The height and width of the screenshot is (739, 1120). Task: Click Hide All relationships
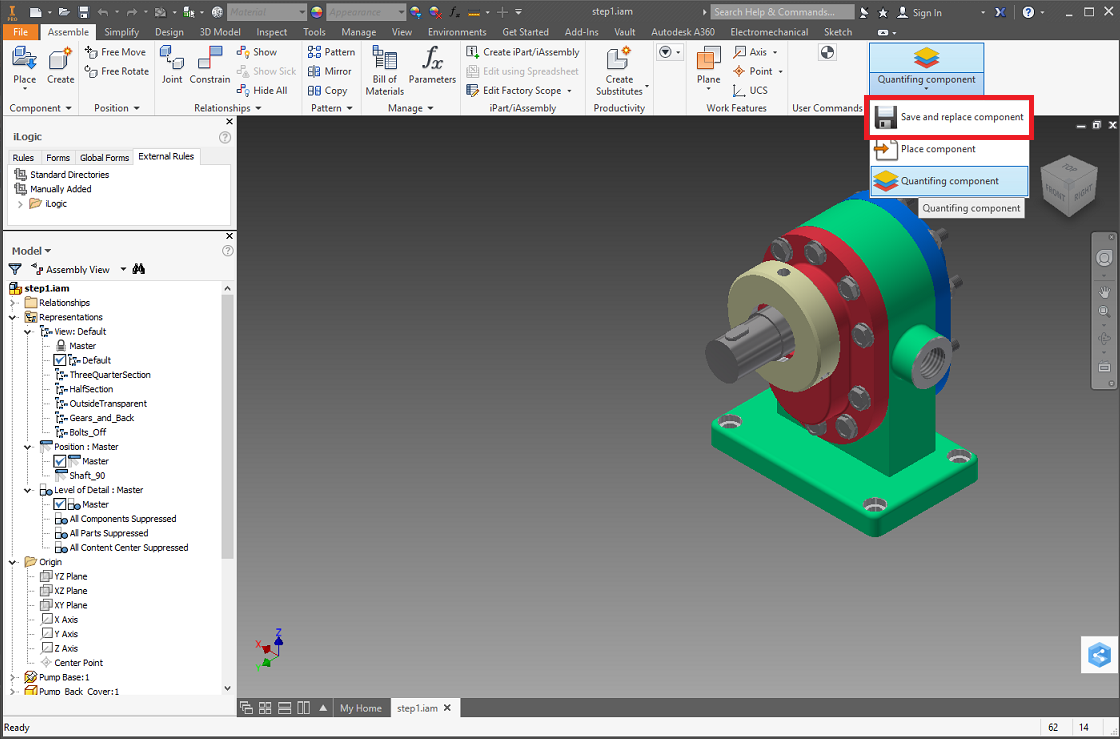point(262,91)
